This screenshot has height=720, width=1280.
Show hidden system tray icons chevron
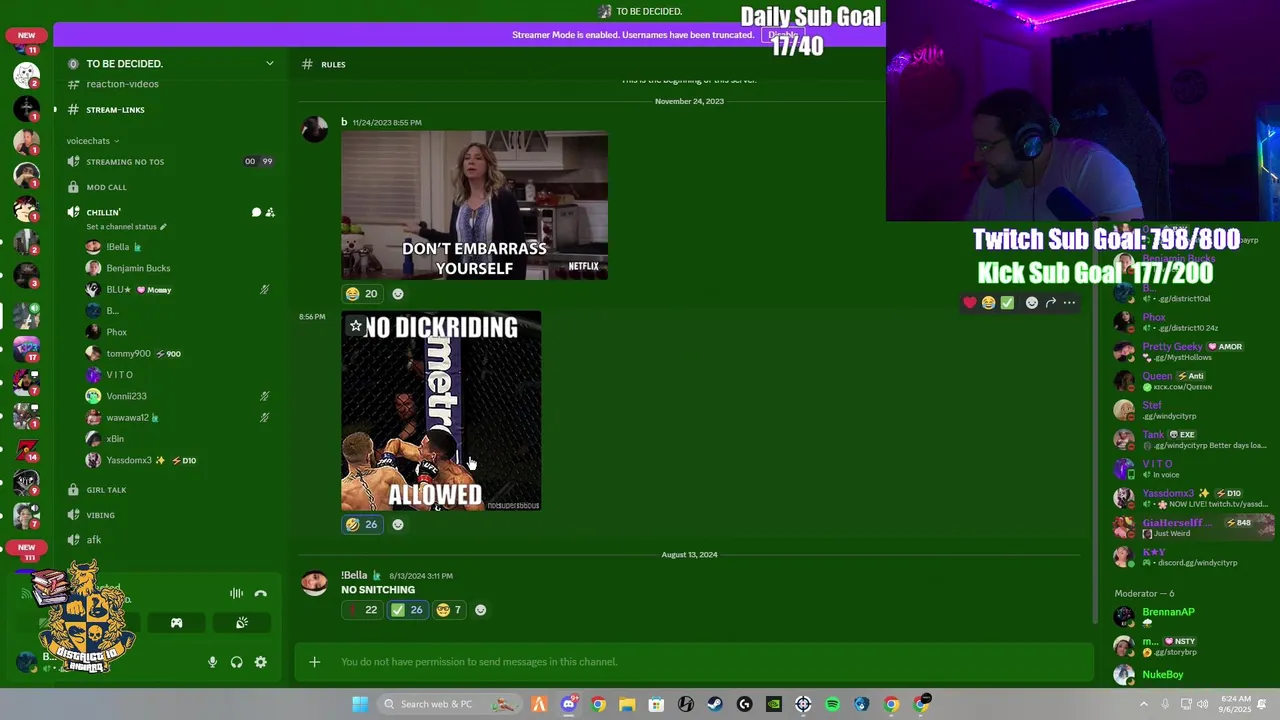tap(1144, 704)
